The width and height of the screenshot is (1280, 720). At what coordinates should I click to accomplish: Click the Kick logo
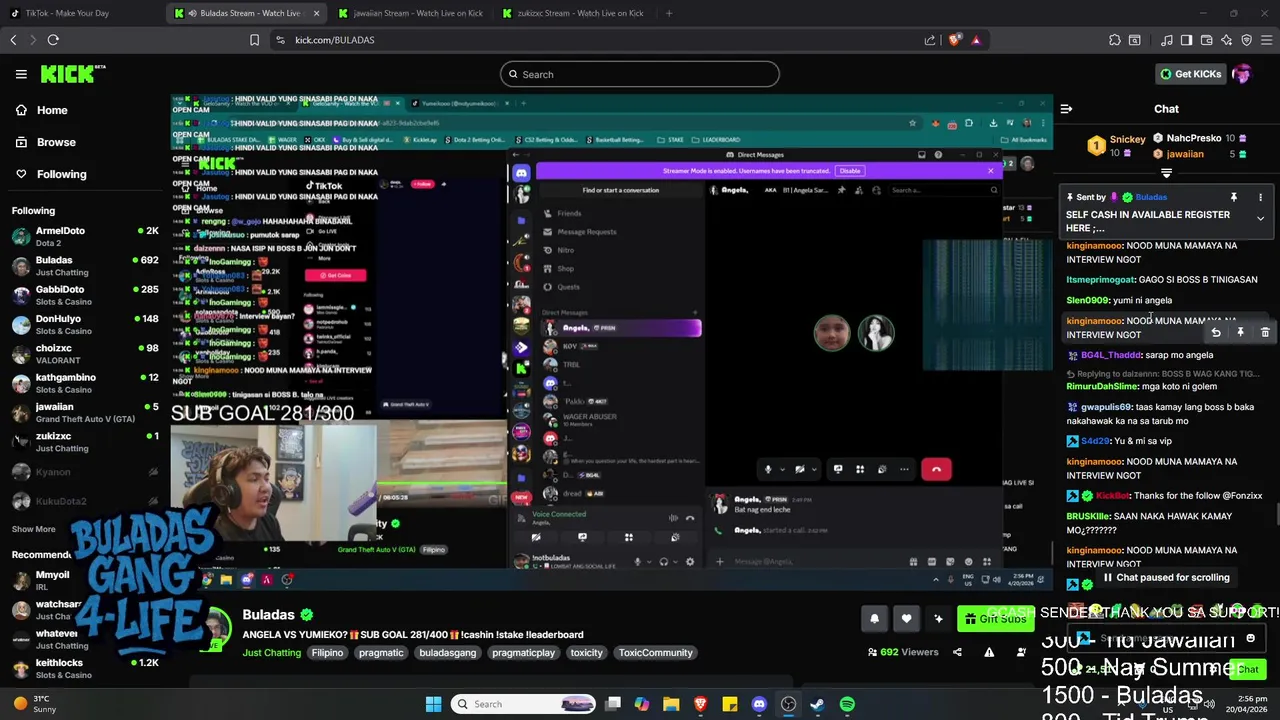point(72,74)
